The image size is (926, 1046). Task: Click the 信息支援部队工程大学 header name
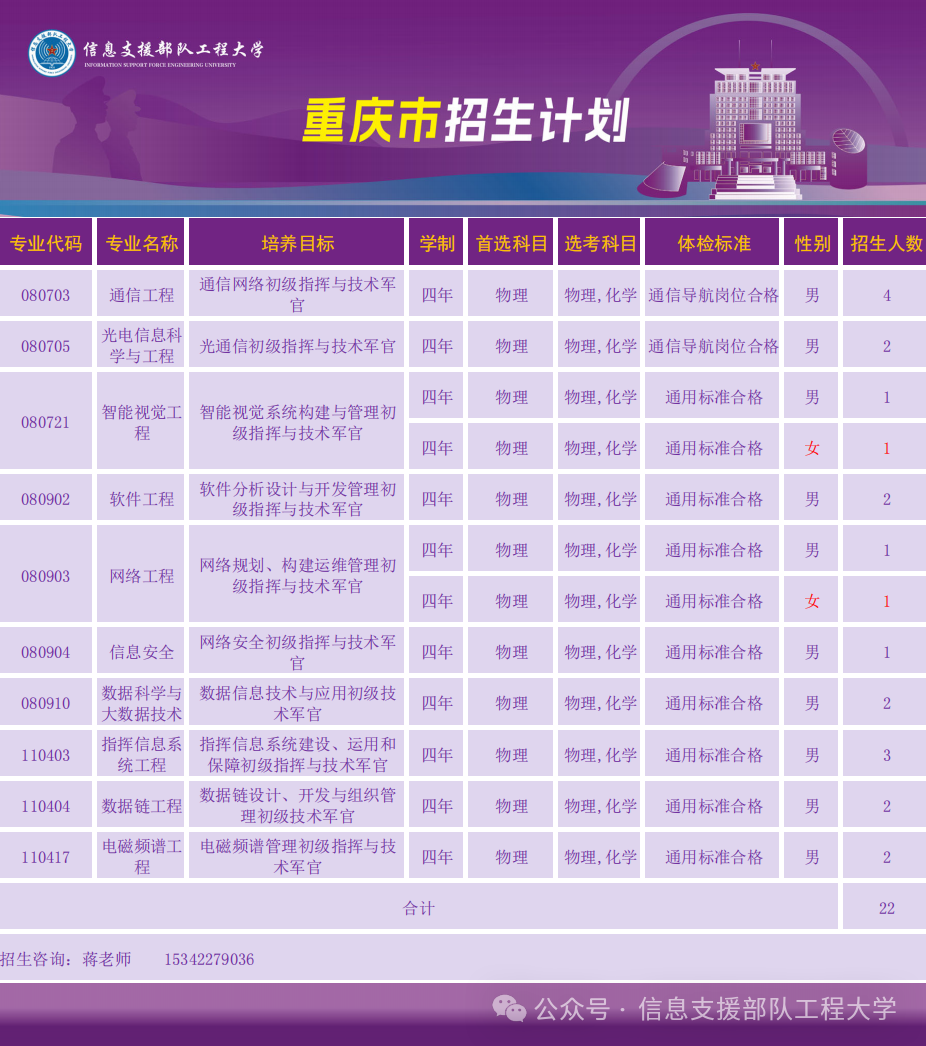coord(173,49)
